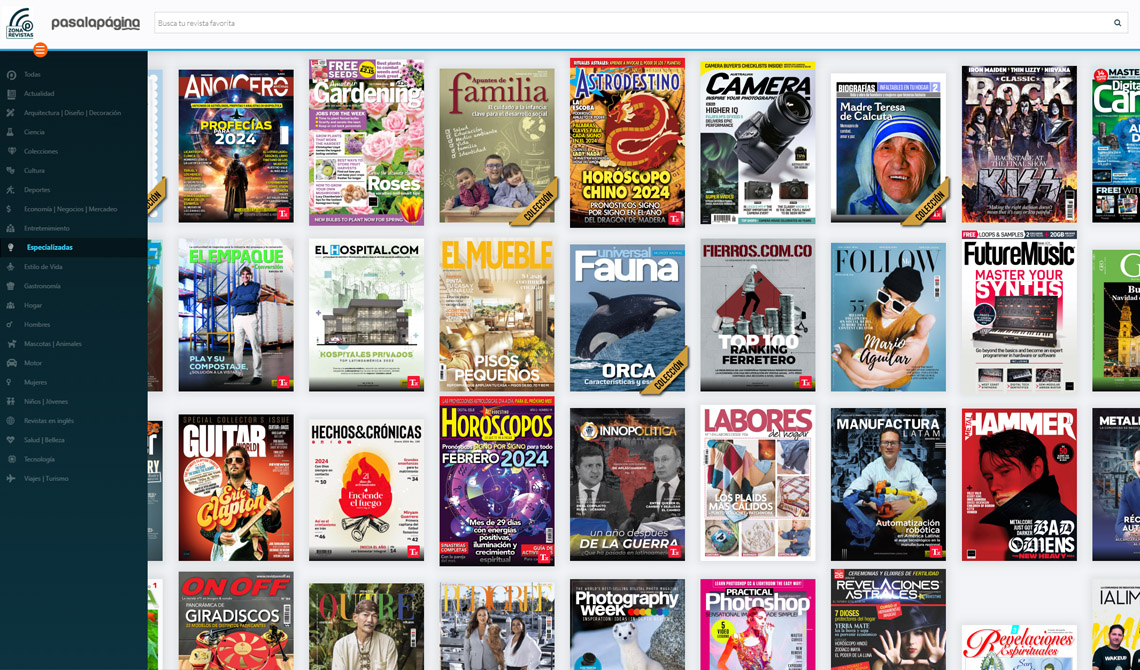Click the Zona Revistas logo icon
The height and width of the screenshot is (670, 1140).
coord(20,23)
